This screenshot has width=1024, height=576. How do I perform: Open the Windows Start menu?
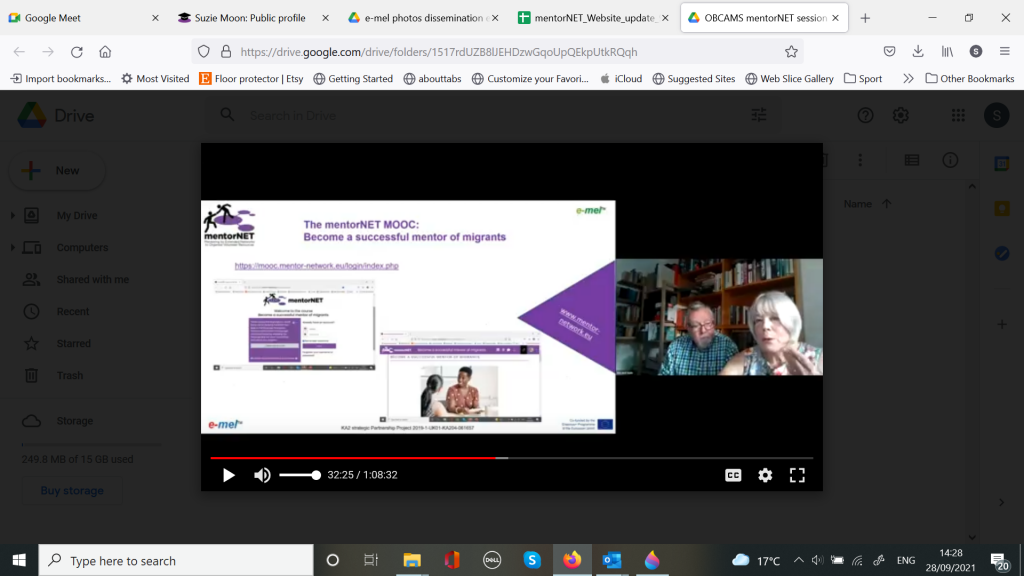tap(19, 560)
